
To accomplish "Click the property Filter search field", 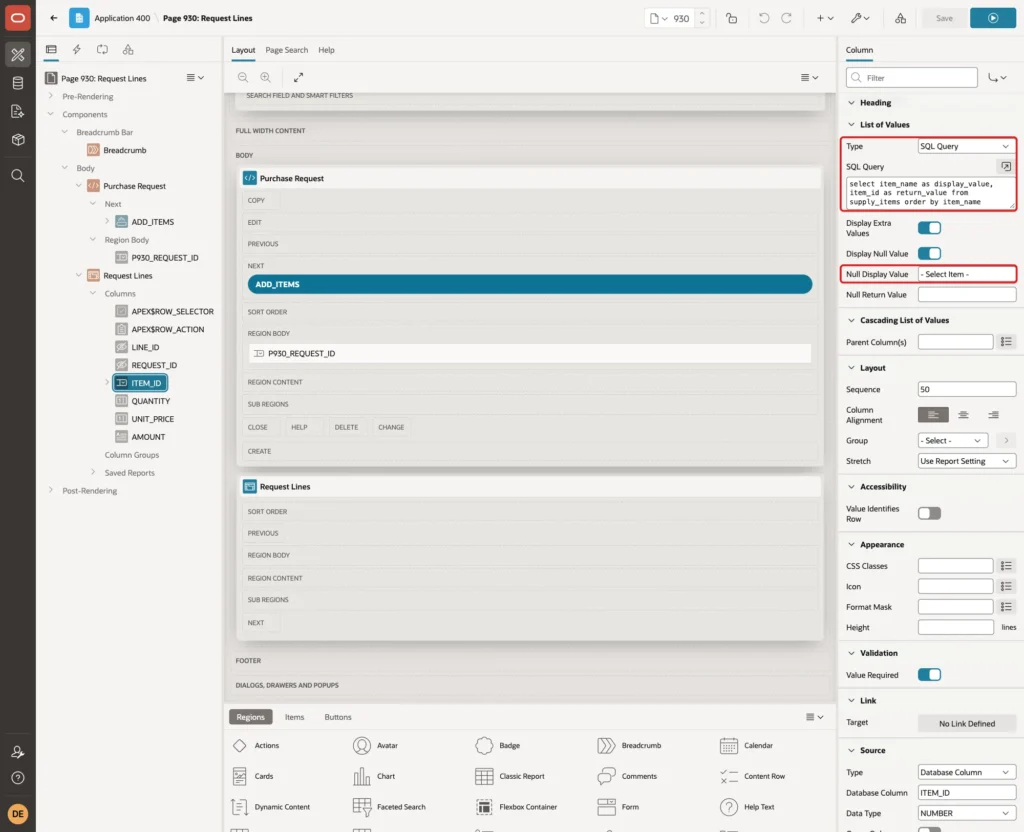I will [x=912, y=78].
